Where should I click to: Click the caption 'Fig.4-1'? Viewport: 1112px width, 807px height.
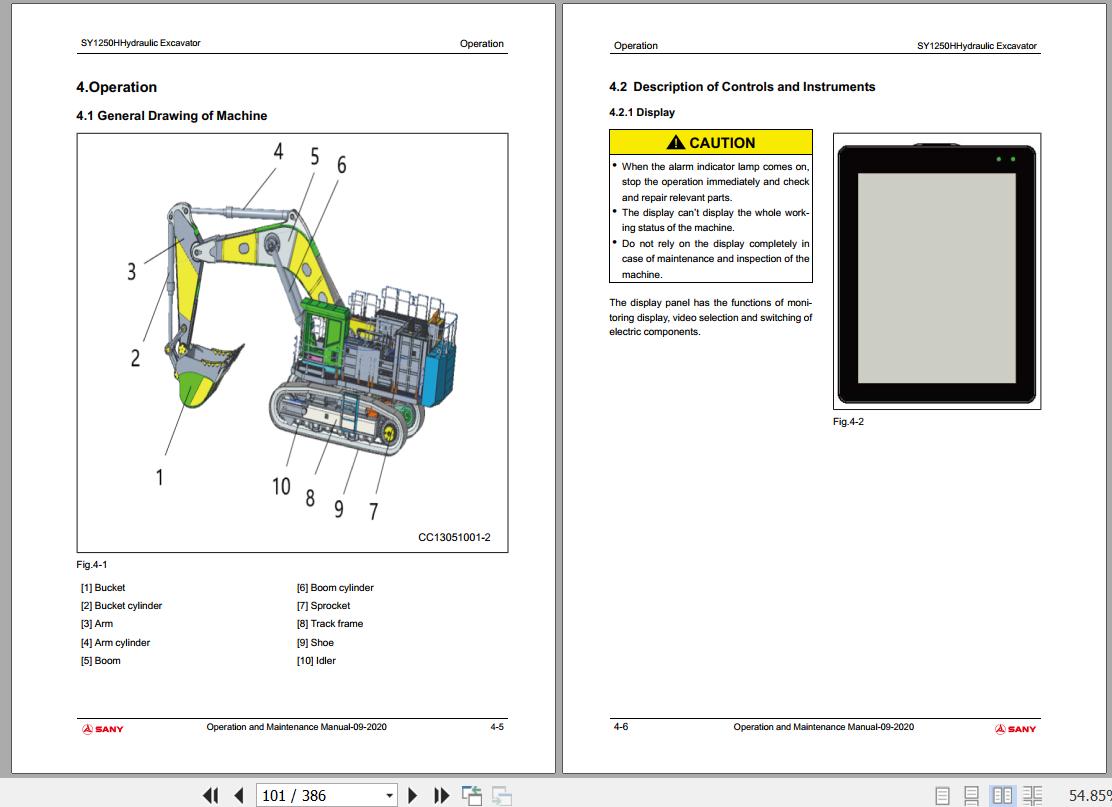[x=91, y=564]
